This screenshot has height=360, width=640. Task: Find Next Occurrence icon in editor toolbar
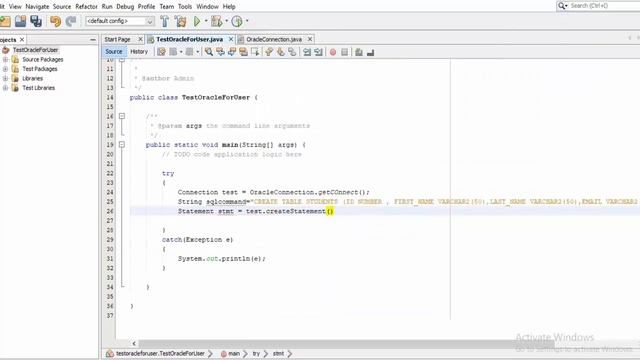pyautogui.click(x=232, y=52)
